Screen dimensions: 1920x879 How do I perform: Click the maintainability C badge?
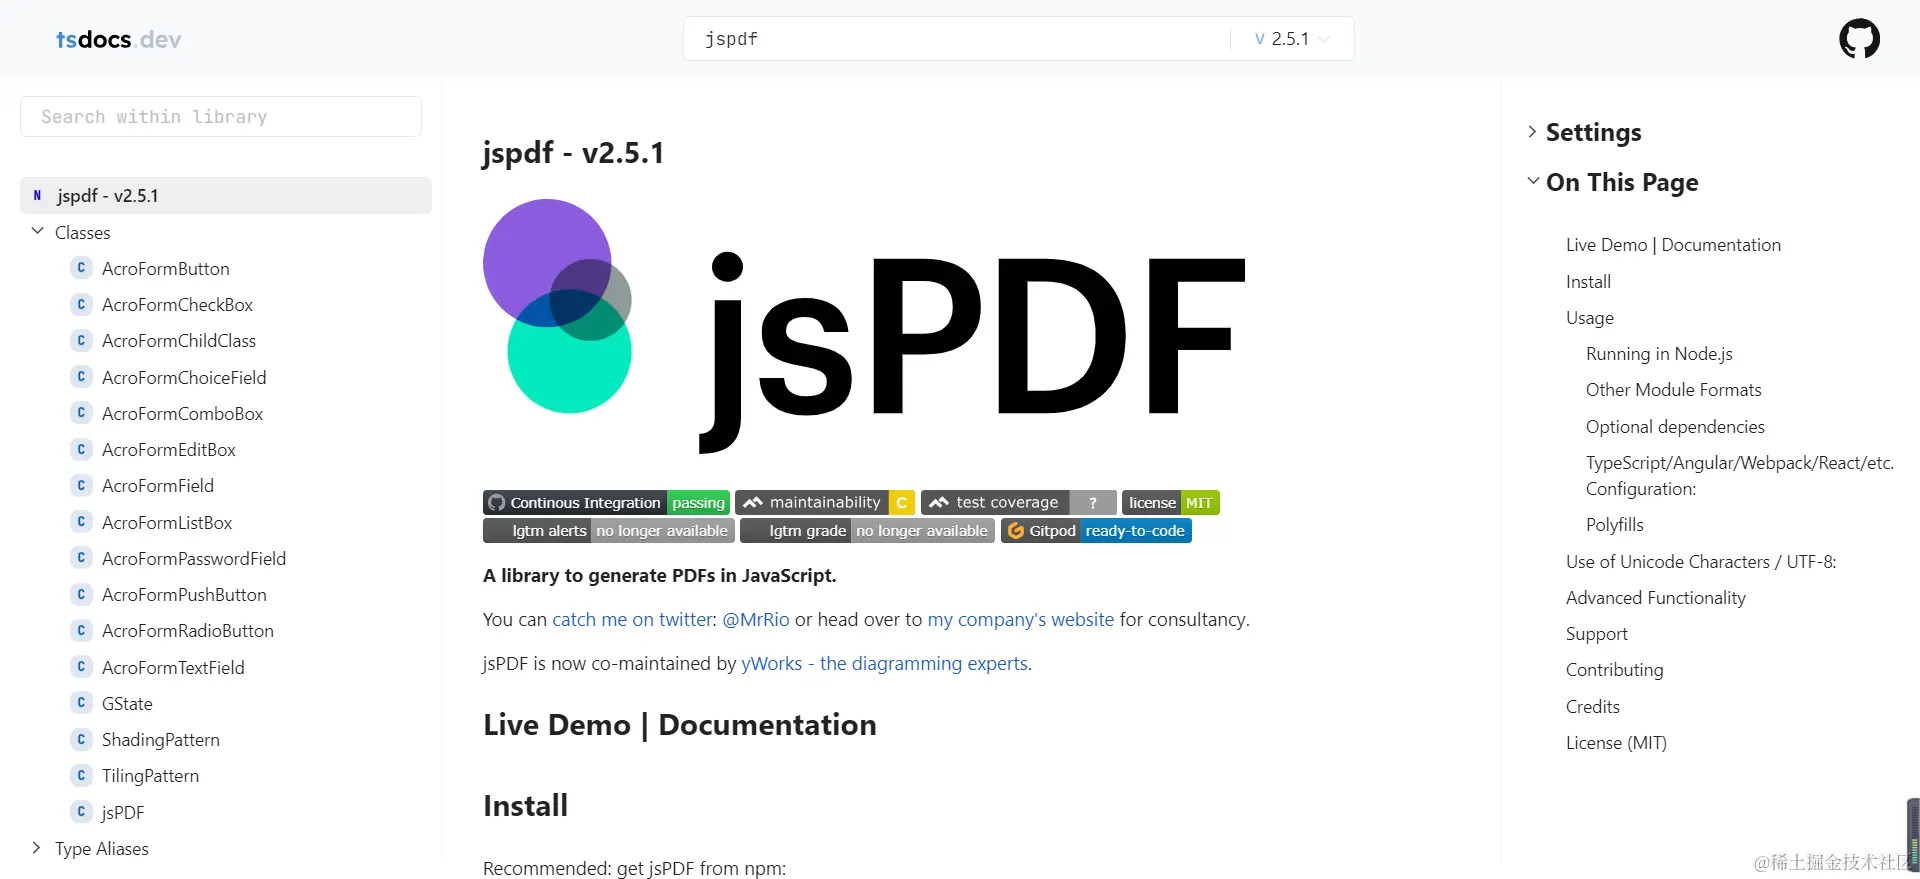coord(825,503)
